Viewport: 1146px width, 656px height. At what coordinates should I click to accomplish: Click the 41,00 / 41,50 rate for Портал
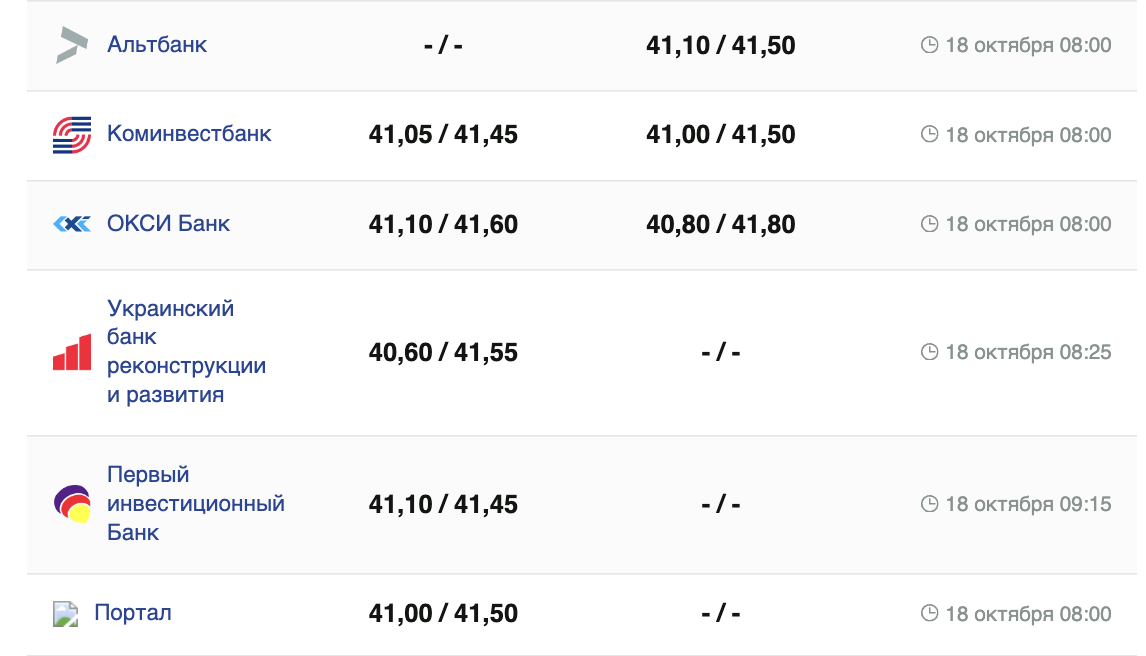[x=443, y=613]
